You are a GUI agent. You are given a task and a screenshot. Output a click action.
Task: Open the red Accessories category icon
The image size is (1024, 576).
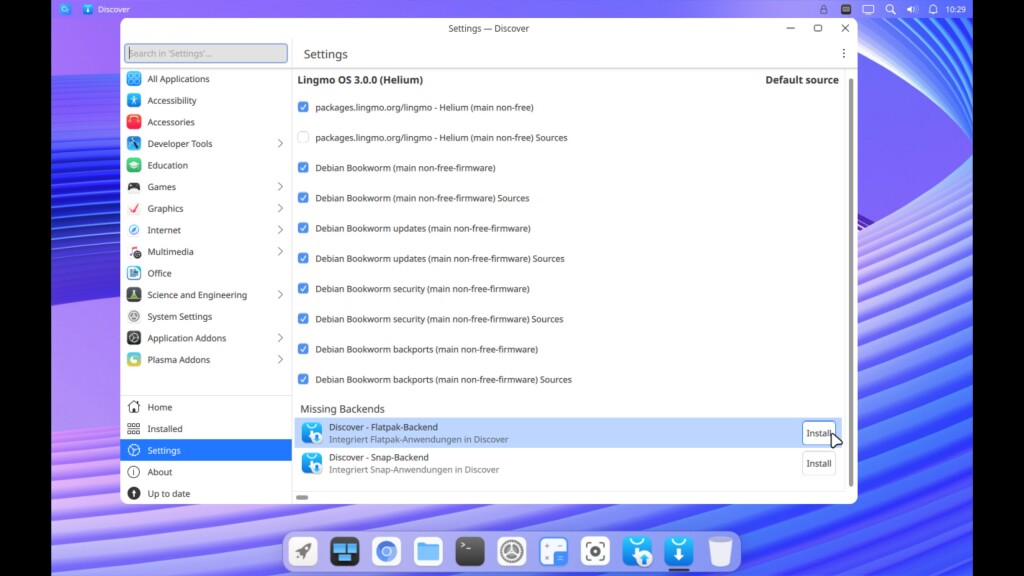[134, 121]
